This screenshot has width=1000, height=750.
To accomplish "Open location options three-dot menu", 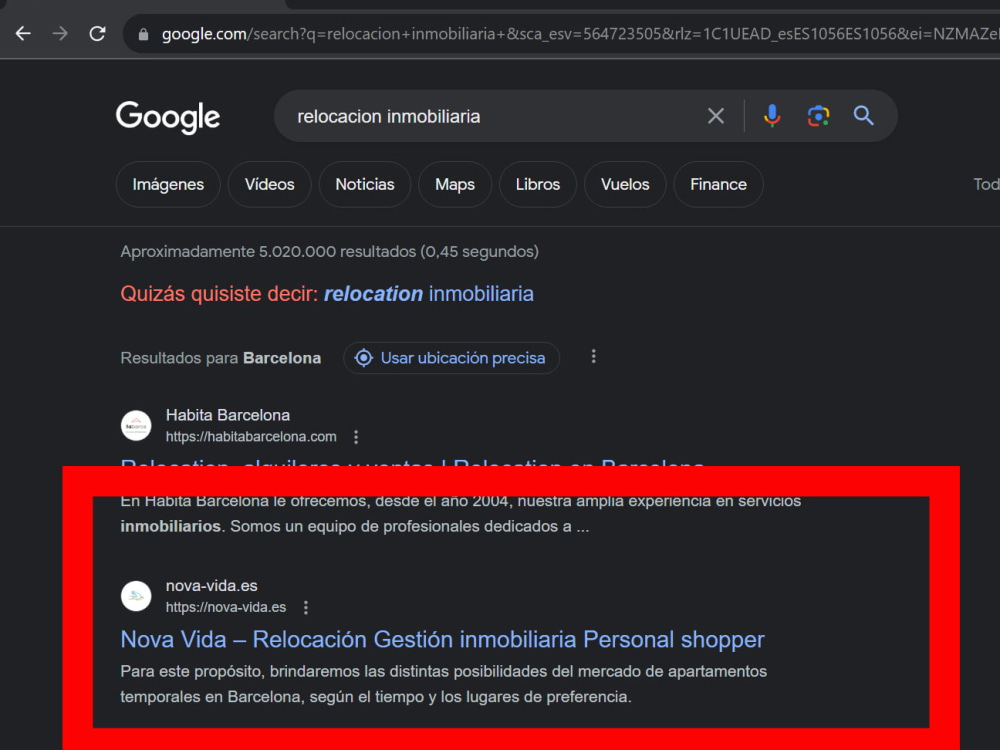I will pyautogui.click(x=594, y=357).
